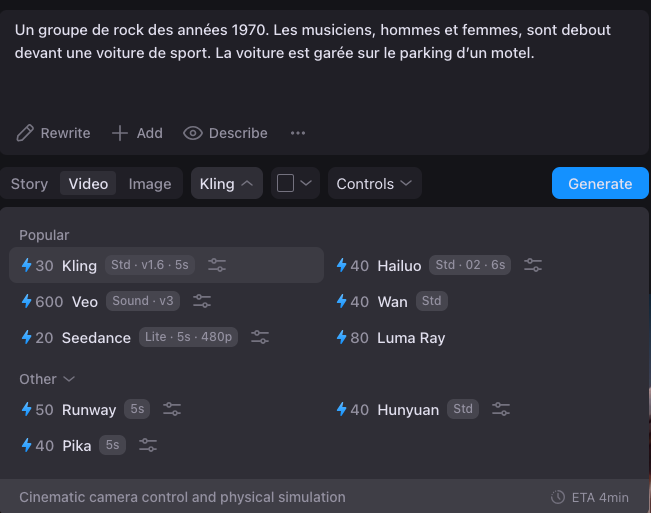Open settings sliders icon for Pika
The image size is (651, 513).
tap(148, 445)
